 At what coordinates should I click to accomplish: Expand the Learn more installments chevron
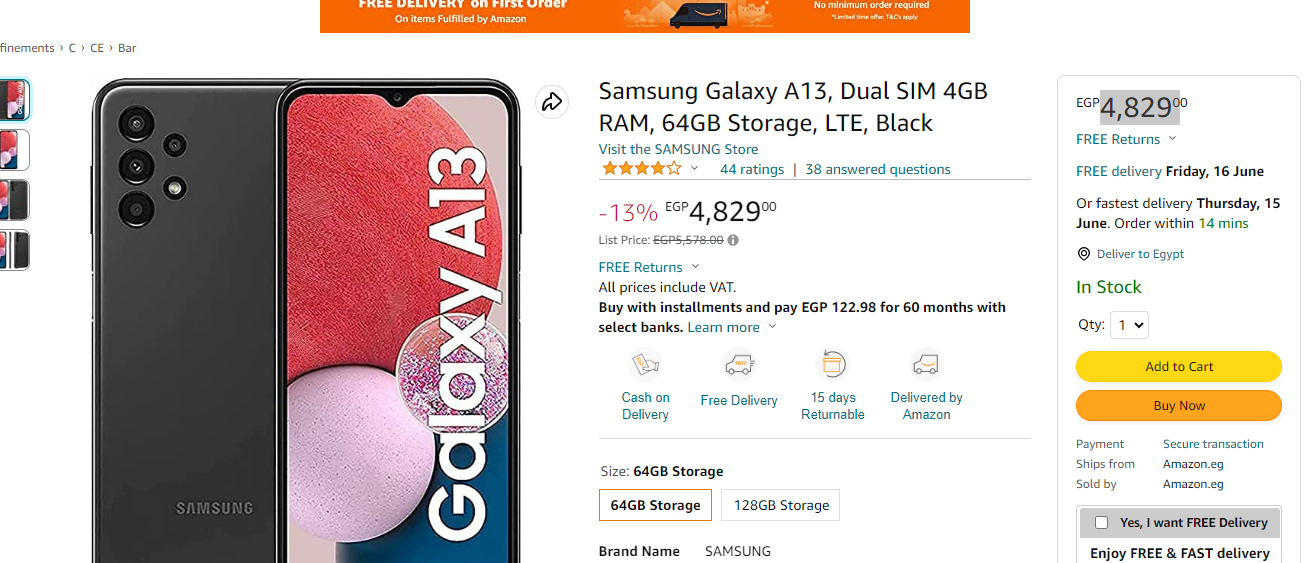coord(772,327)
